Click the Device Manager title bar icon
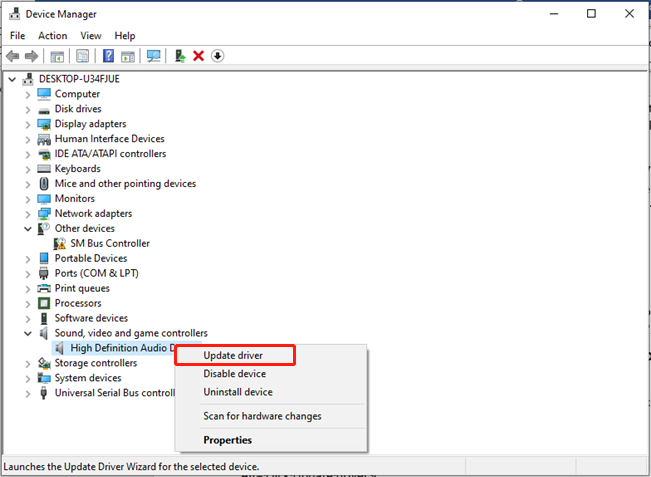Viewport: 651px width, 477px height. click(15, 14)
